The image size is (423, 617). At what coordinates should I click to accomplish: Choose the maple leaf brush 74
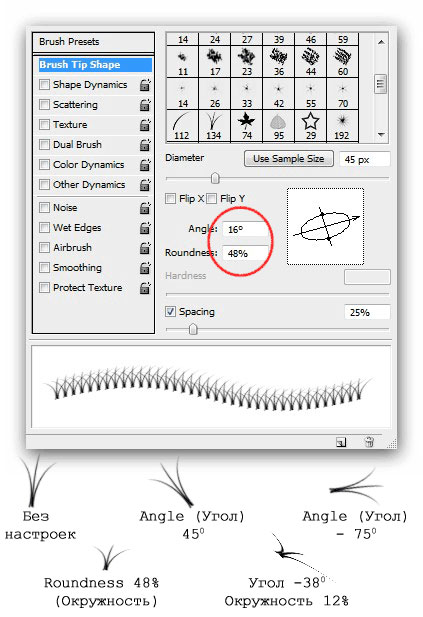click(x=247, y=126)
